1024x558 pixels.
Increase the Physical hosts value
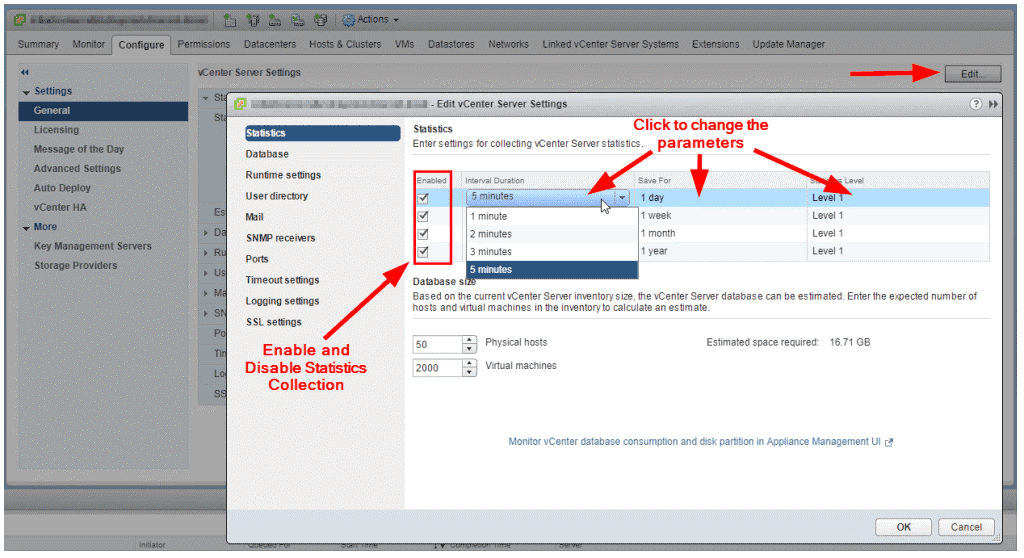point(469,340)
